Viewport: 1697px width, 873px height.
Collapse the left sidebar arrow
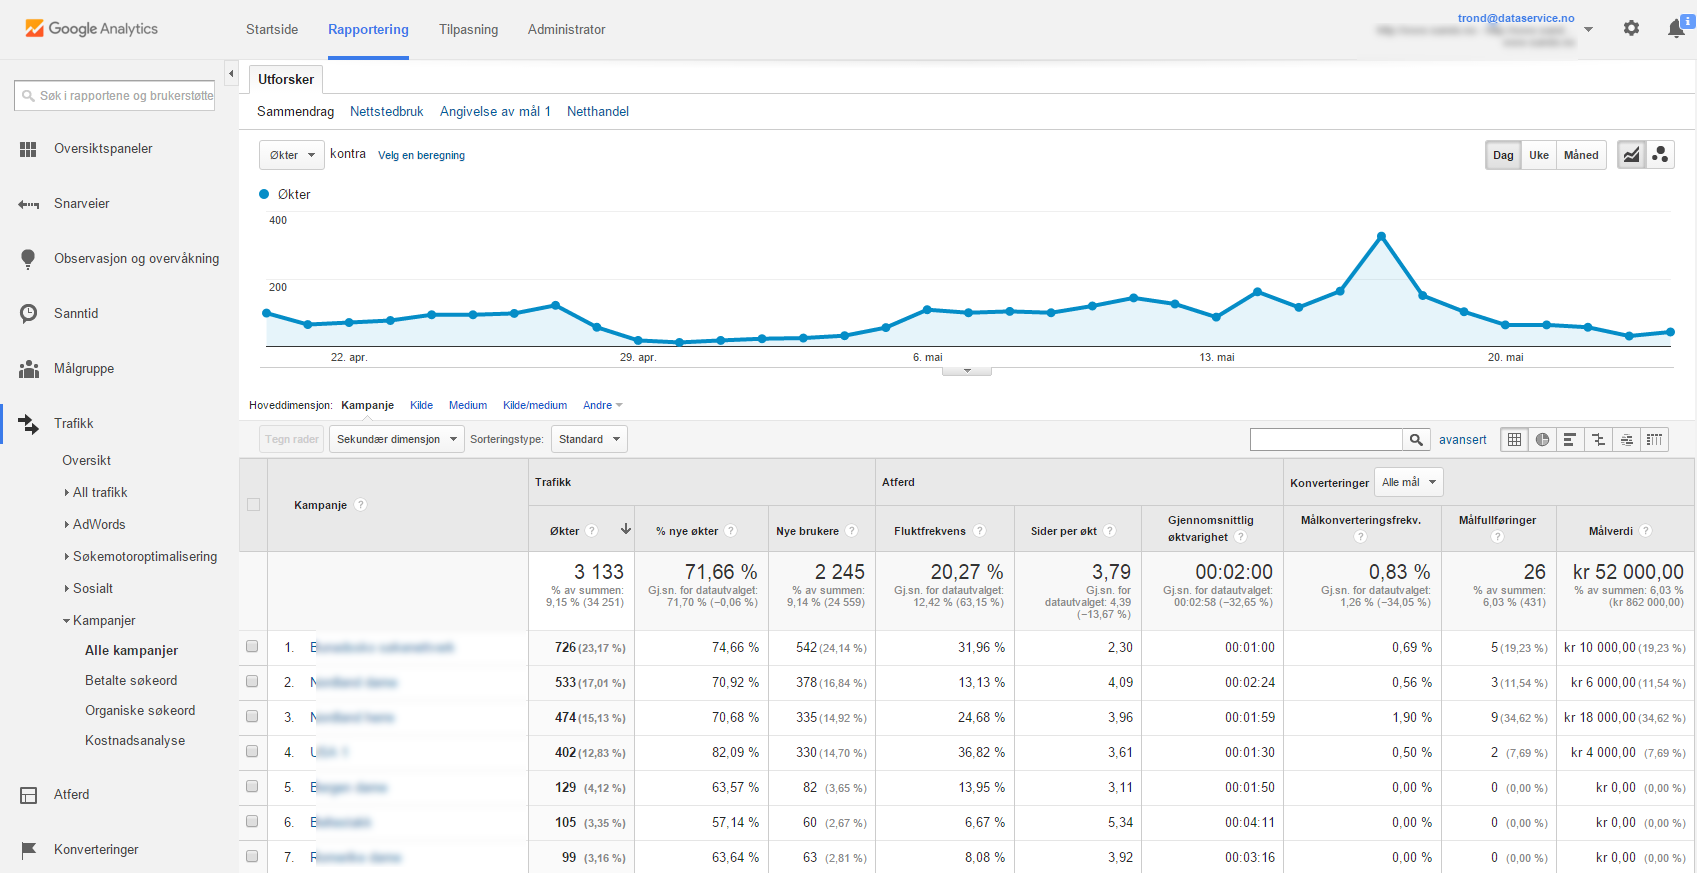(231, 74)
